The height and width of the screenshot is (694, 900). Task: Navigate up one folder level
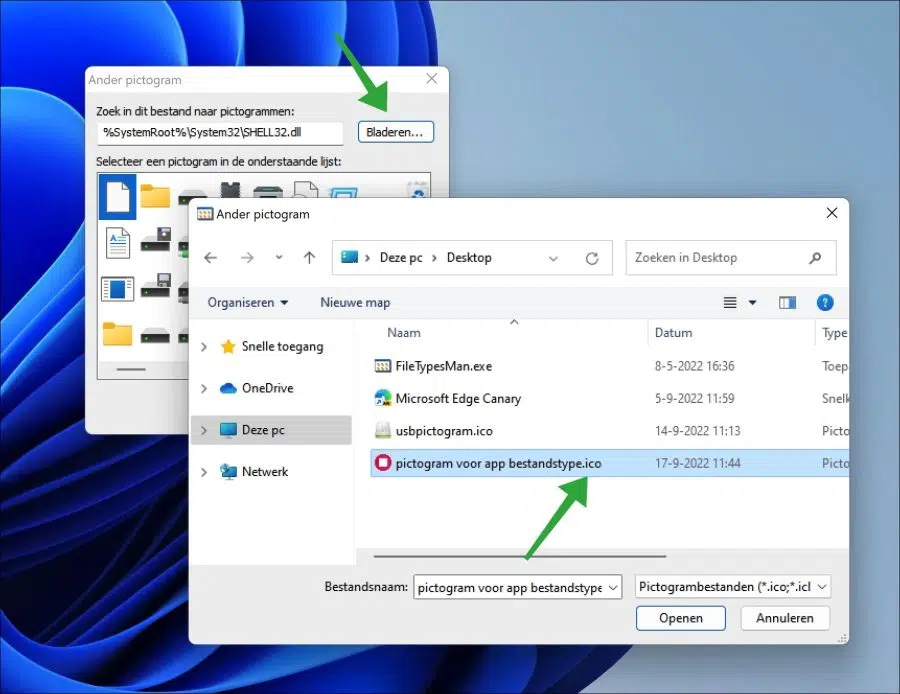[309, 258]
